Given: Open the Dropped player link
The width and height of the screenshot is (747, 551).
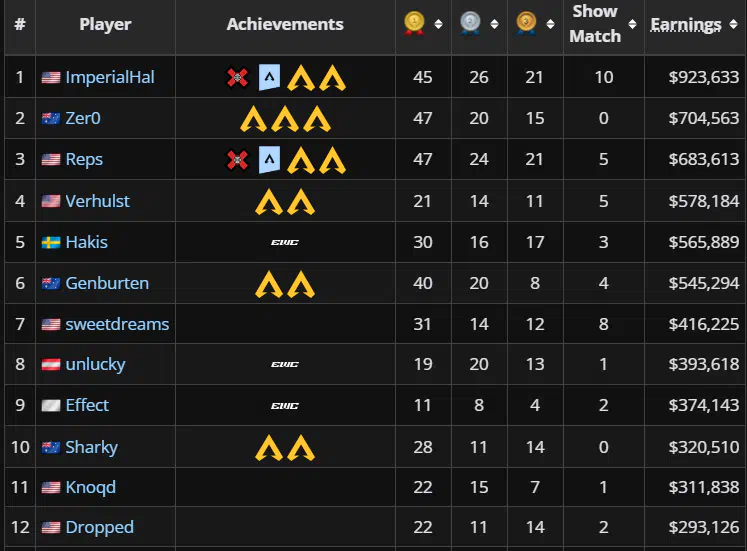Looking at the screenshot, I should click(100, 527).
